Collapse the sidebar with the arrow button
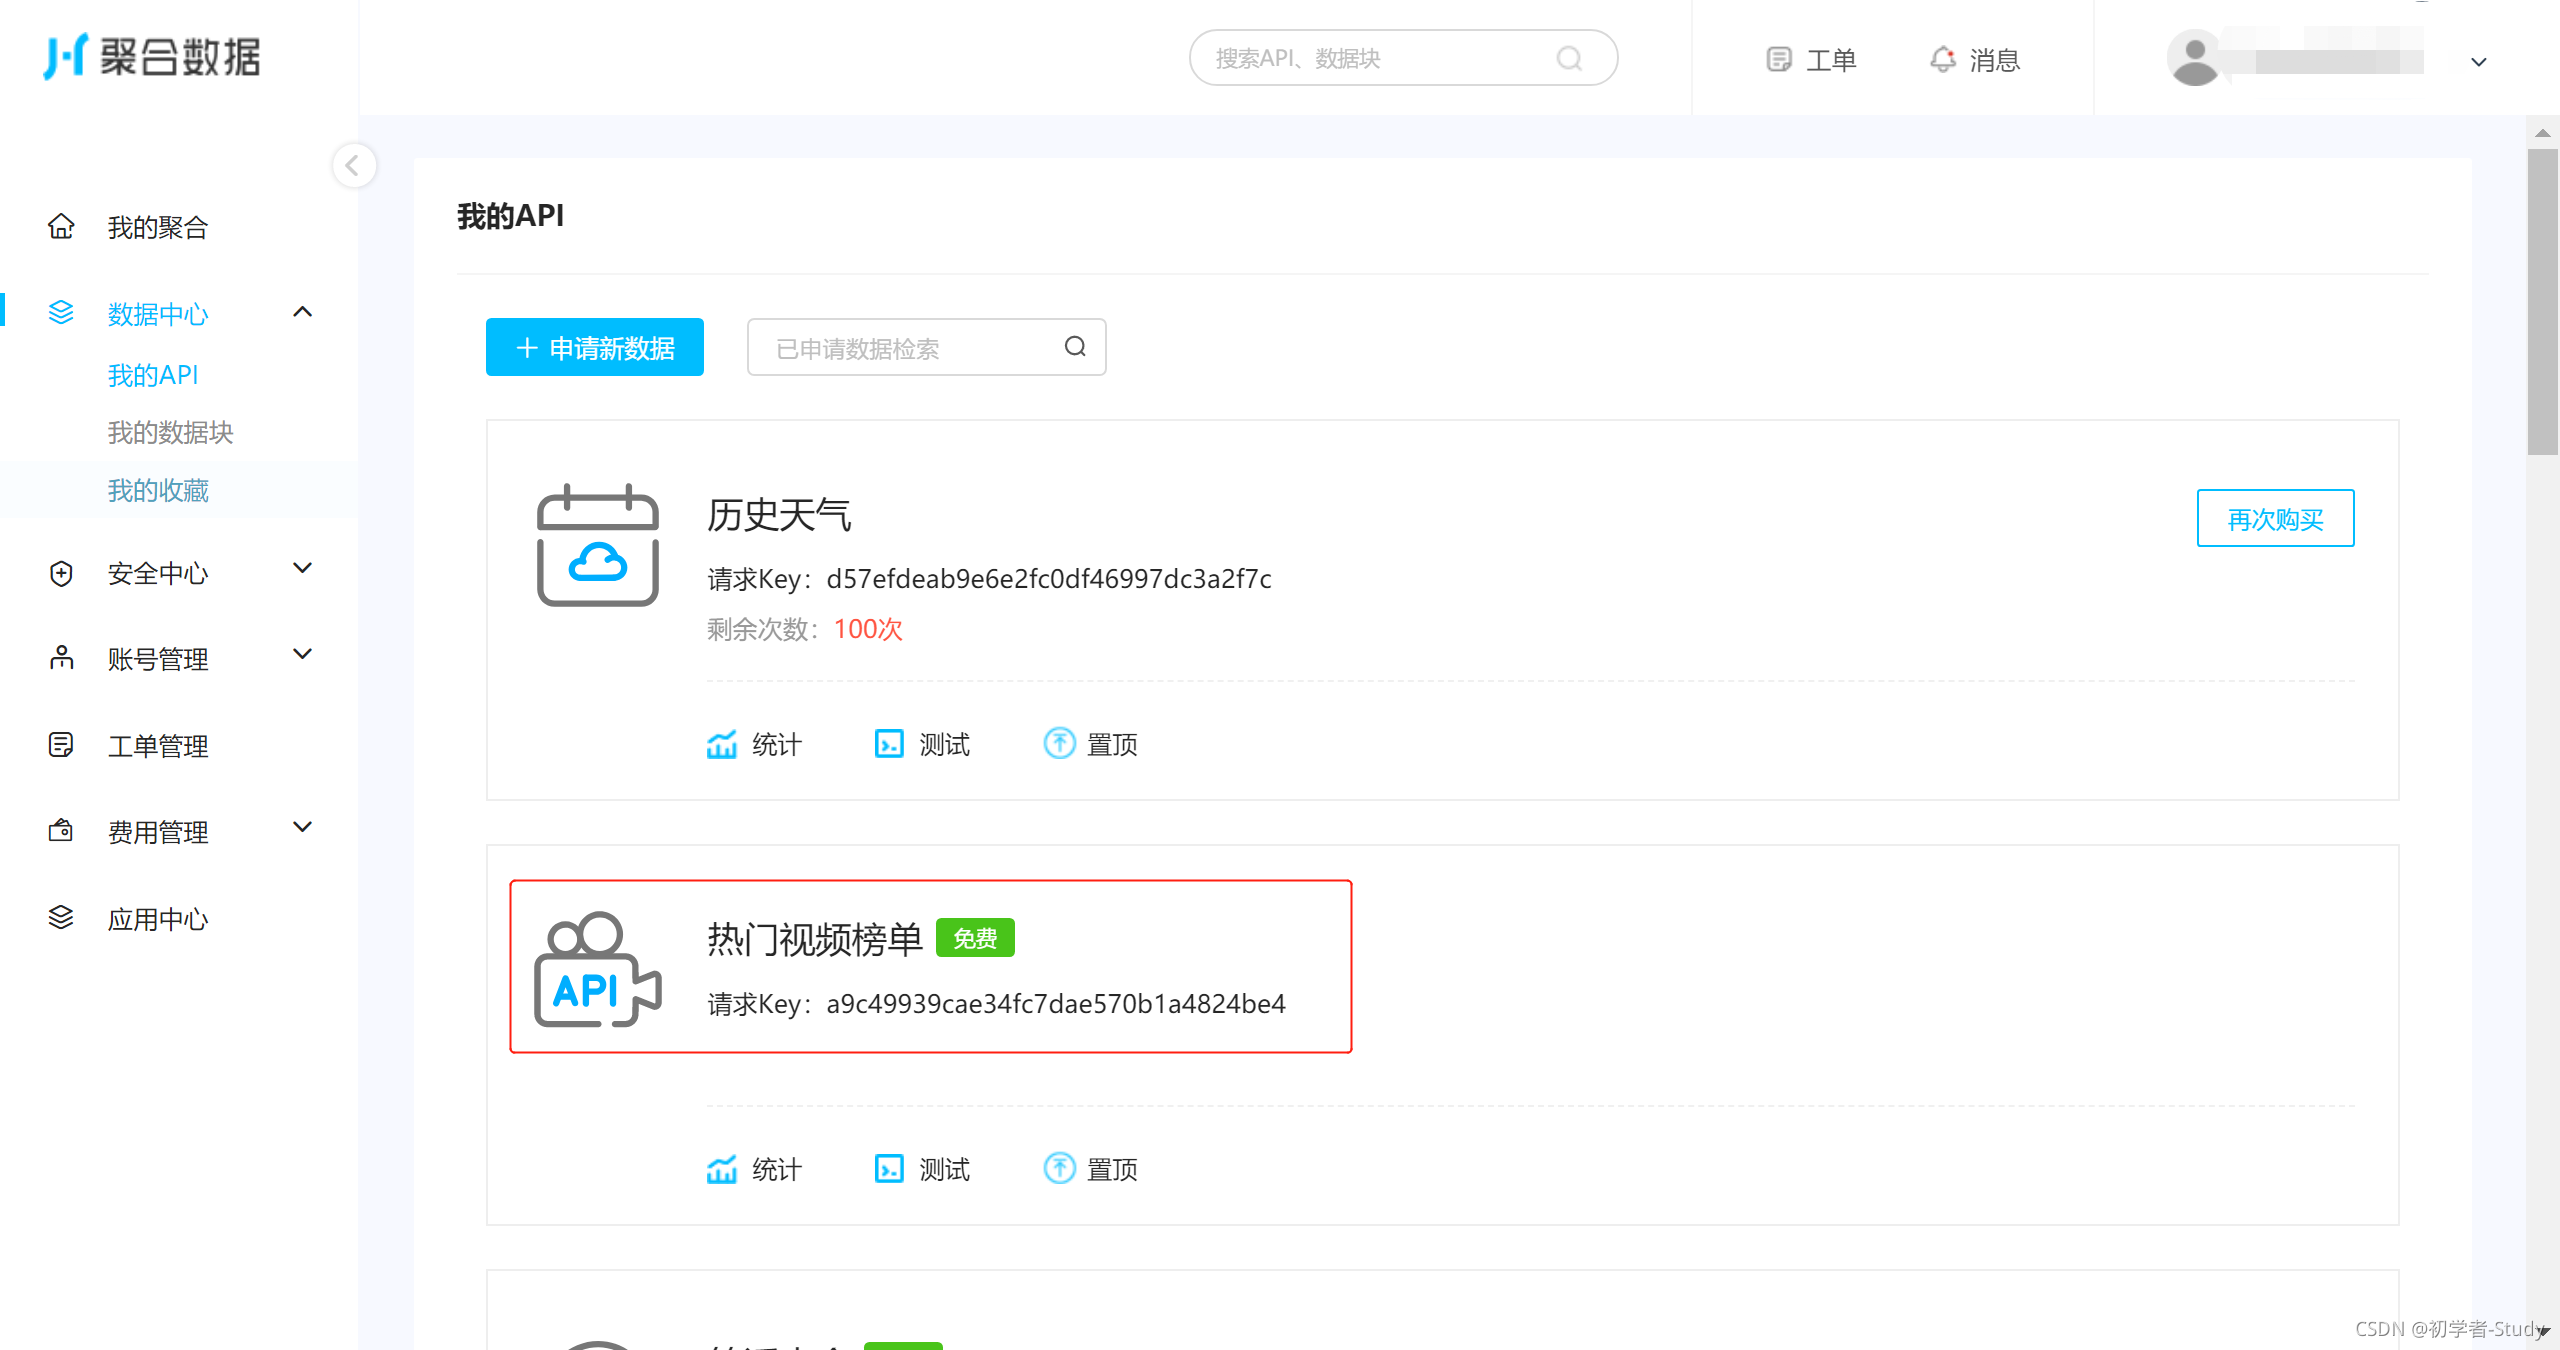Viewport: 2560px width, 1350px height. (353, 165)
